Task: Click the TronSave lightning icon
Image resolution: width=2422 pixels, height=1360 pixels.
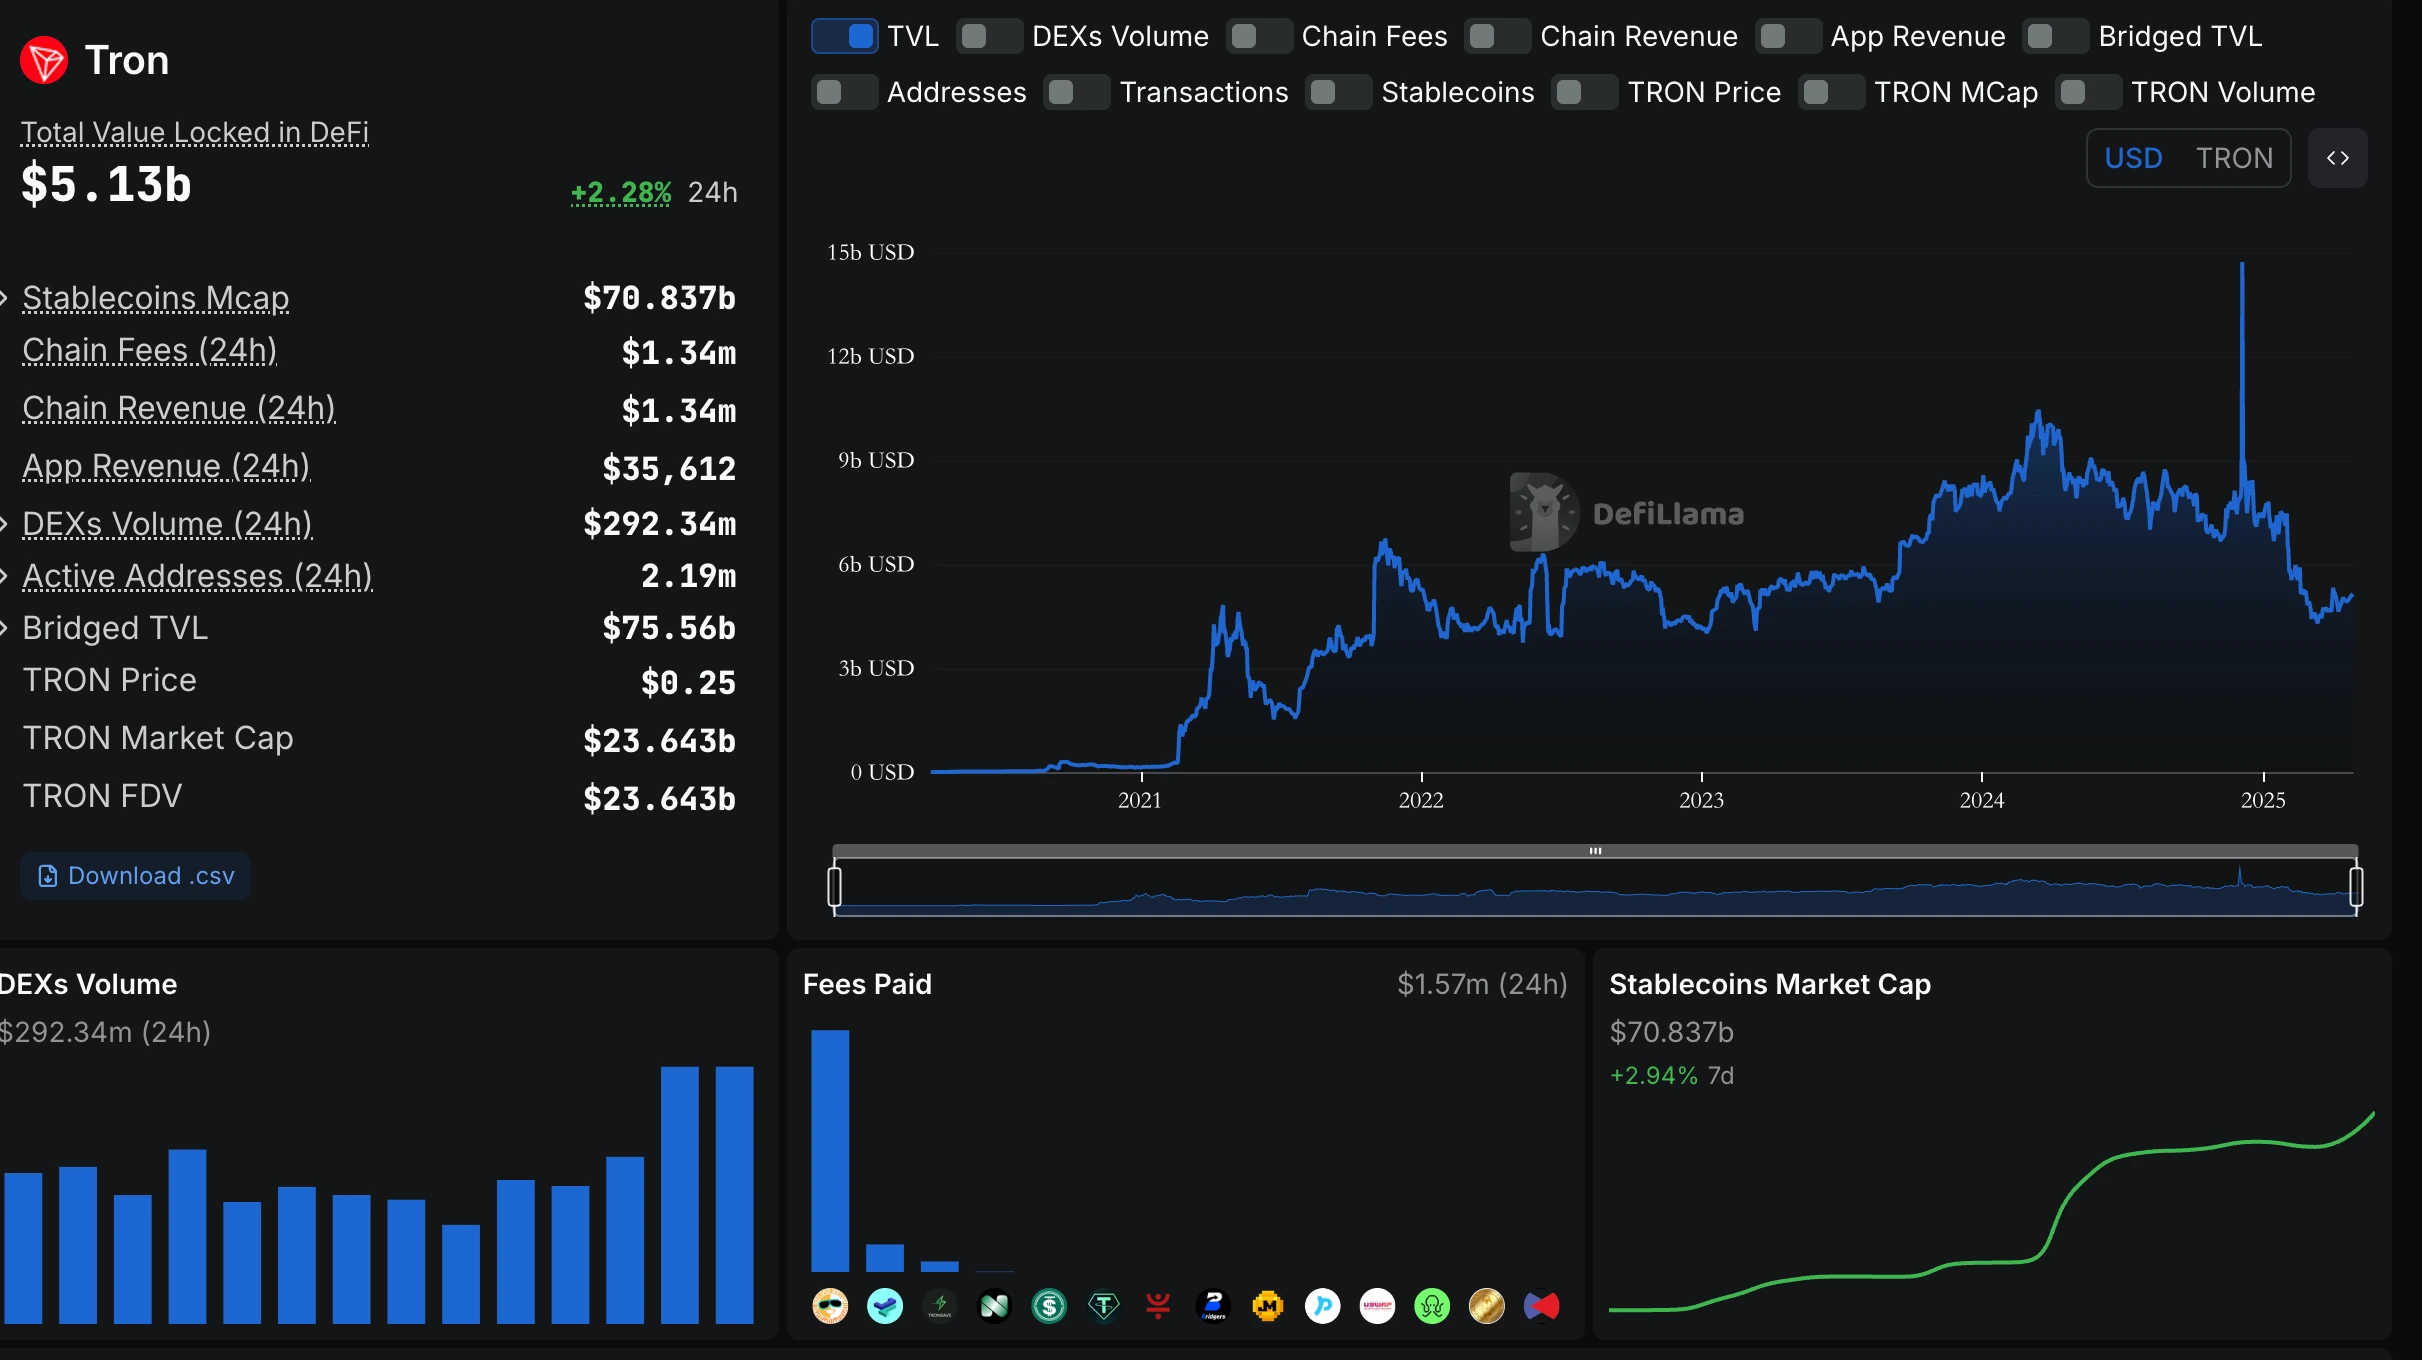Action: [940, 1305]
